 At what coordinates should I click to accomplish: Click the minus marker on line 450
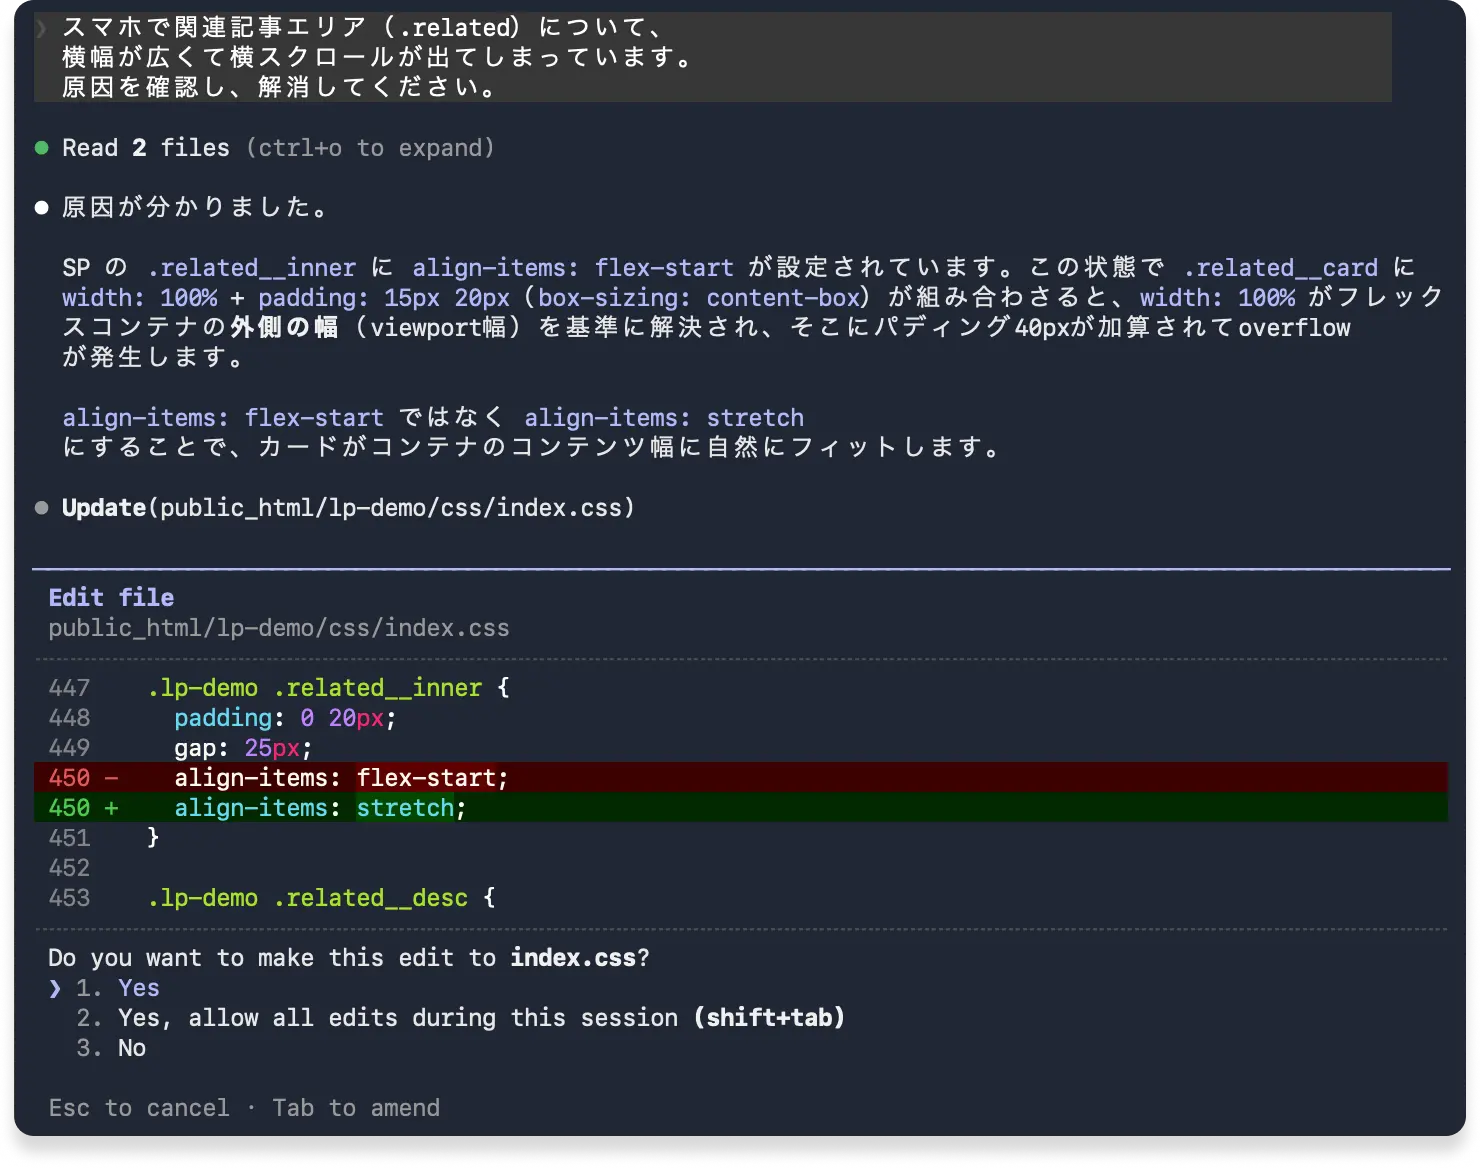coord(108,778)
